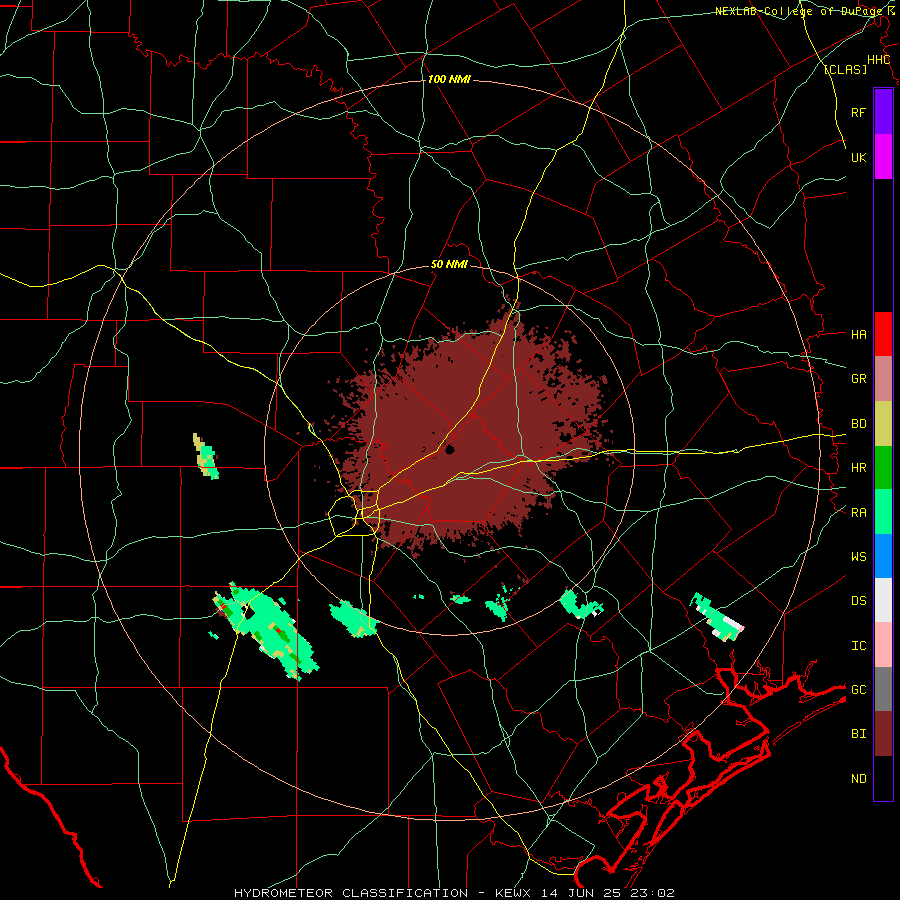Choose the light green RA legend swatch

[883, 512]
